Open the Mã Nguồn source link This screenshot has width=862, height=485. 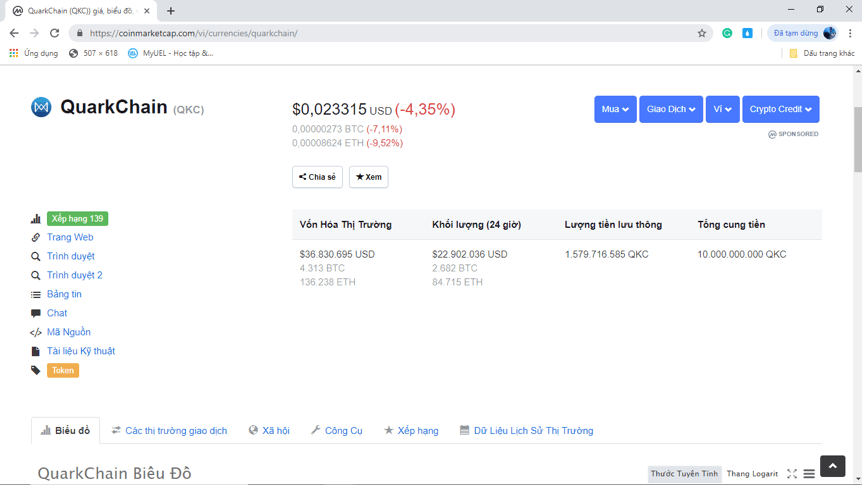coord(68,332)
